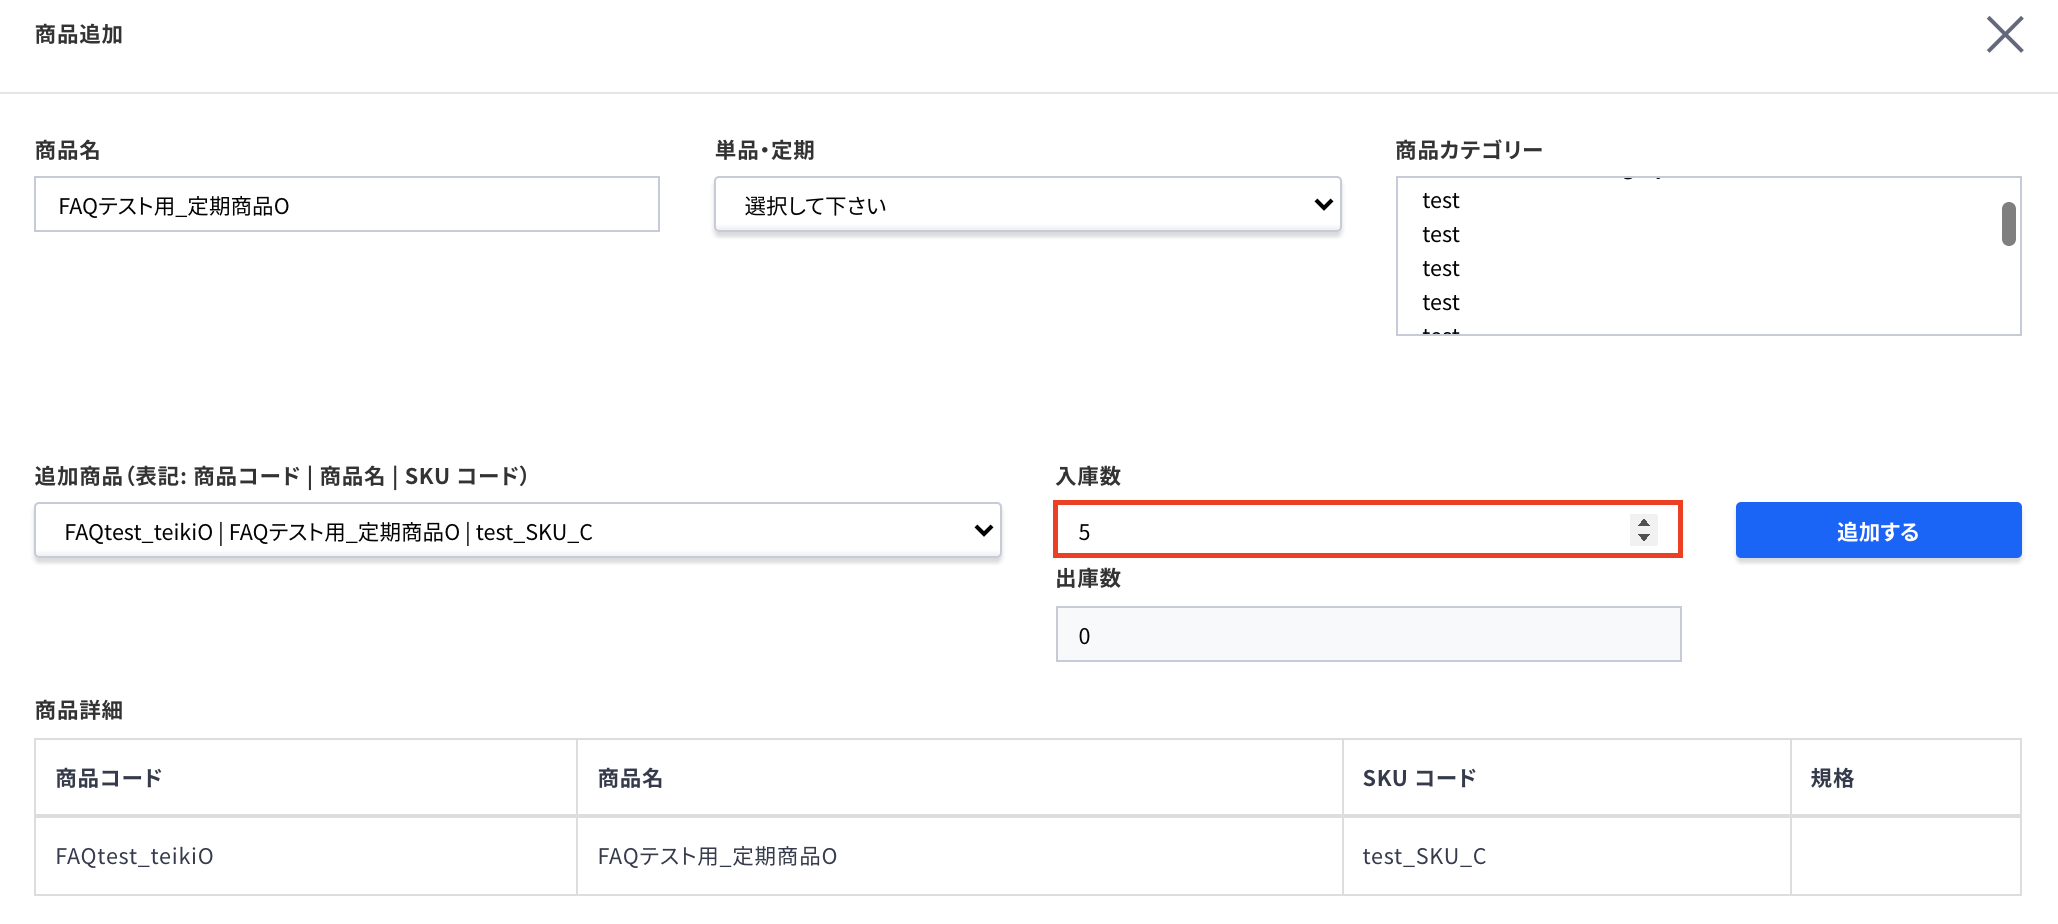Click the FAQテスト用_定期商品O table cell
The height and width of the screenshot is (924, 2058).
[x=960, y=856]
